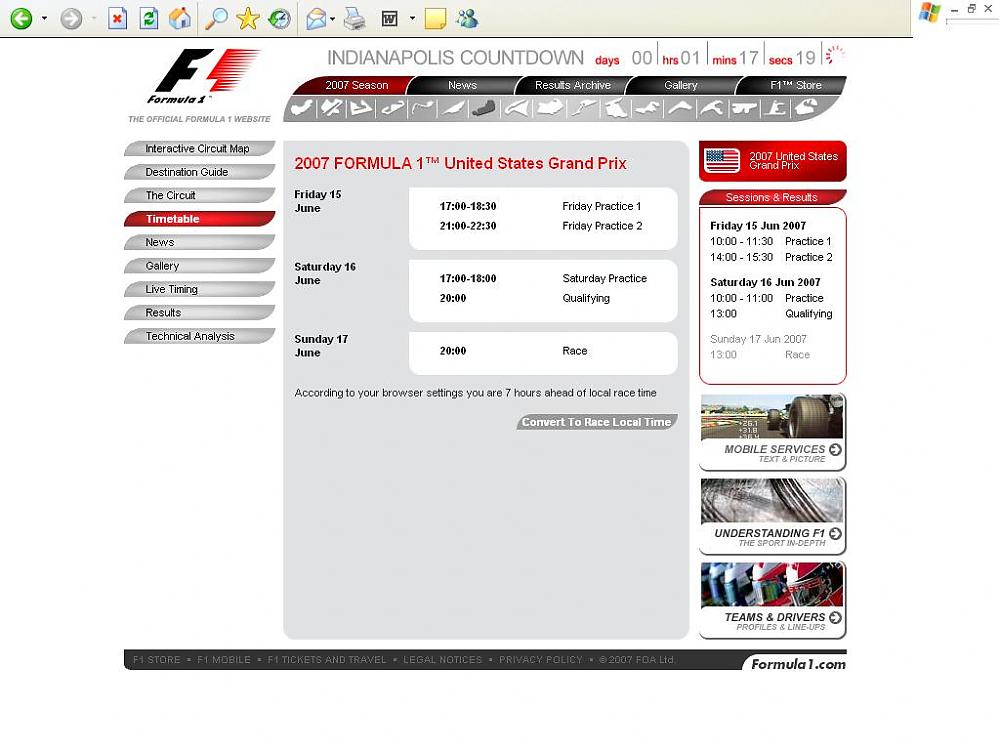1000x750 pixels.
Task: Expand the Mail button dropdown arrow
Action: [333, 18]
